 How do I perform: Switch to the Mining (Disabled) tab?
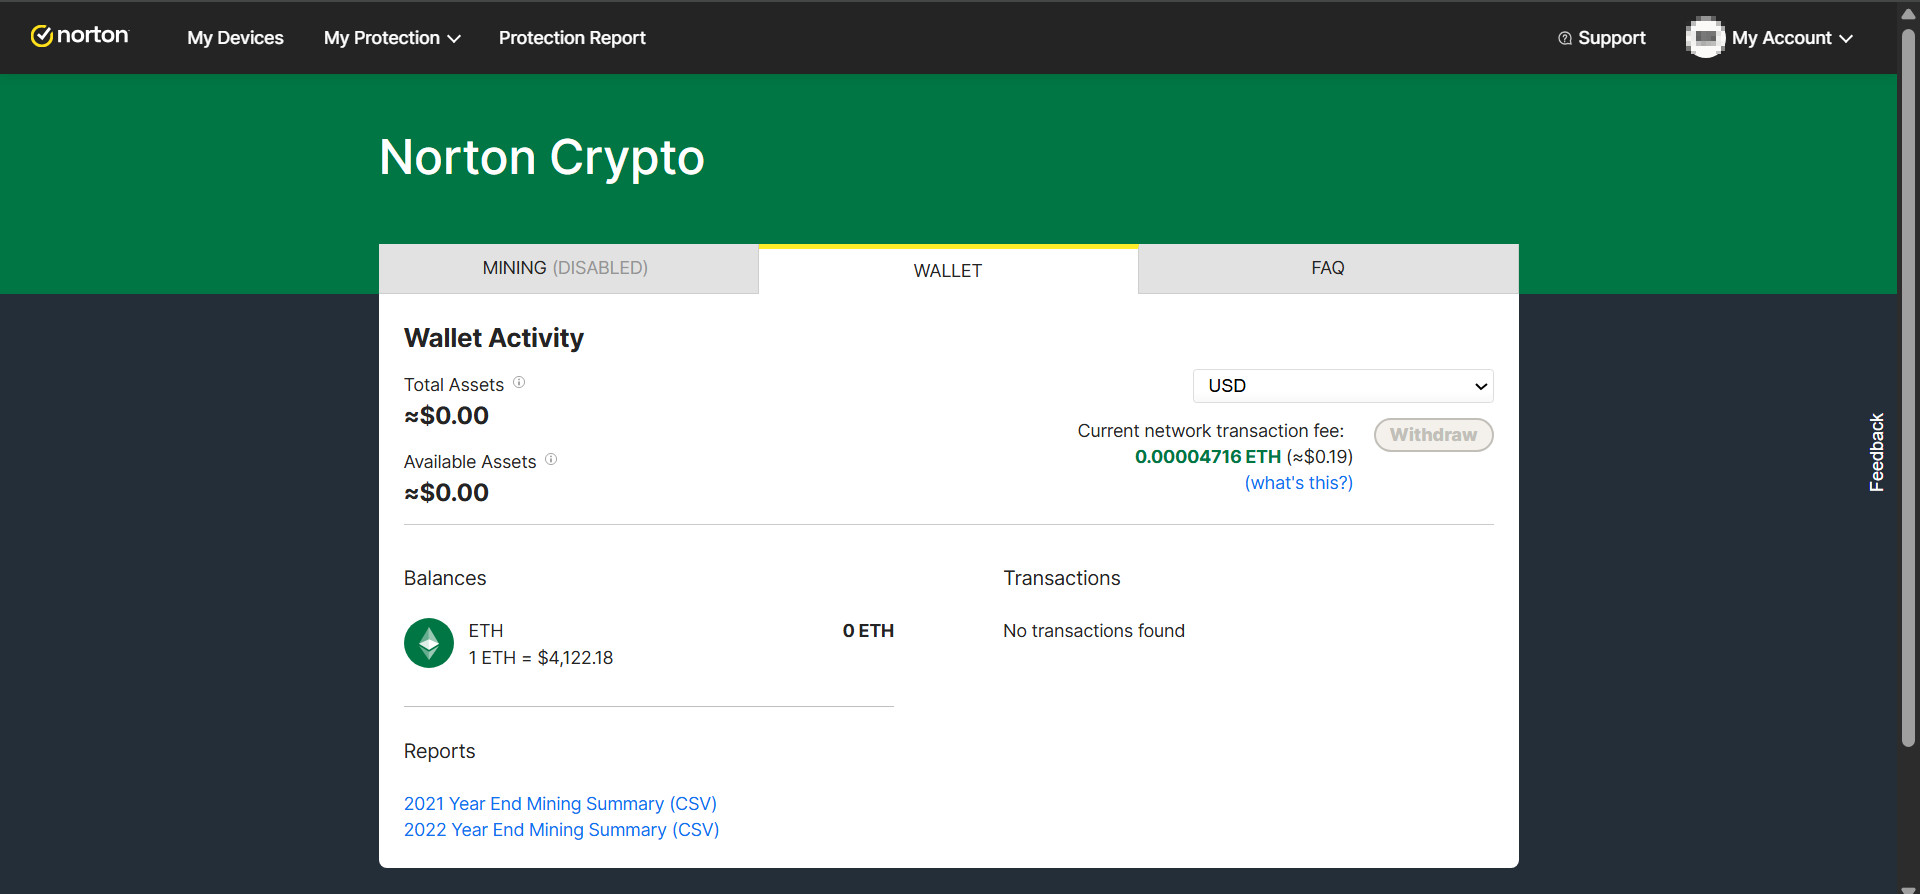tap(566, 268)
